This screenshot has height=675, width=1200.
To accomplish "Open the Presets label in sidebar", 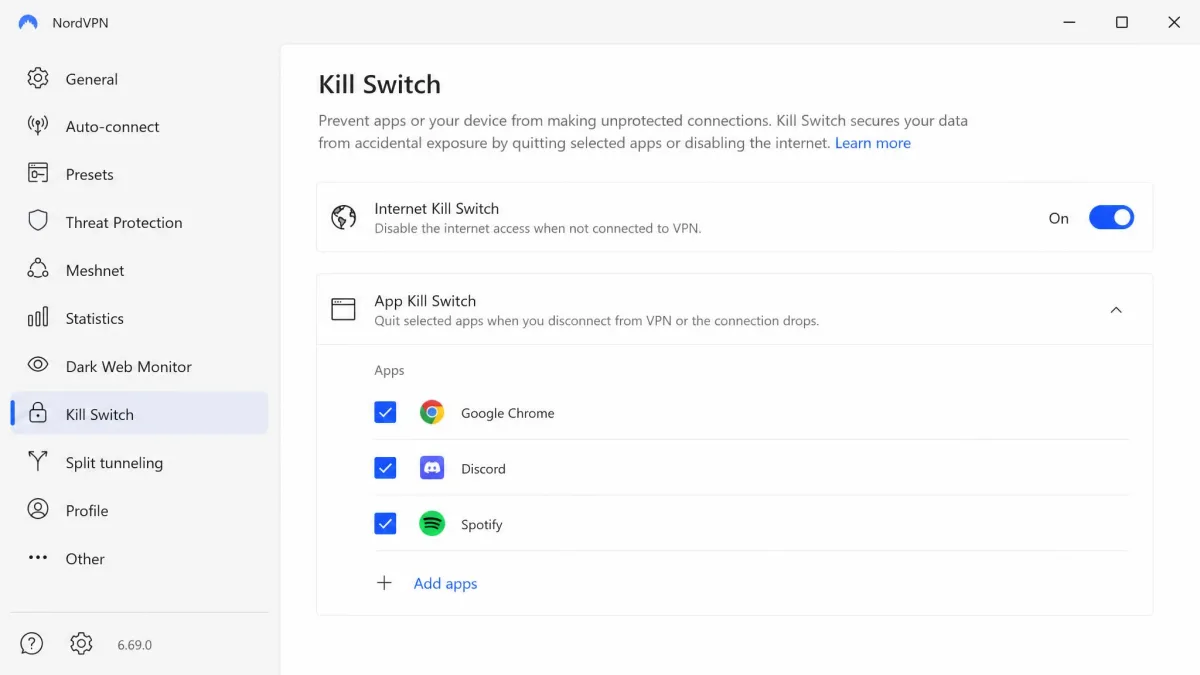I will 89,174.
